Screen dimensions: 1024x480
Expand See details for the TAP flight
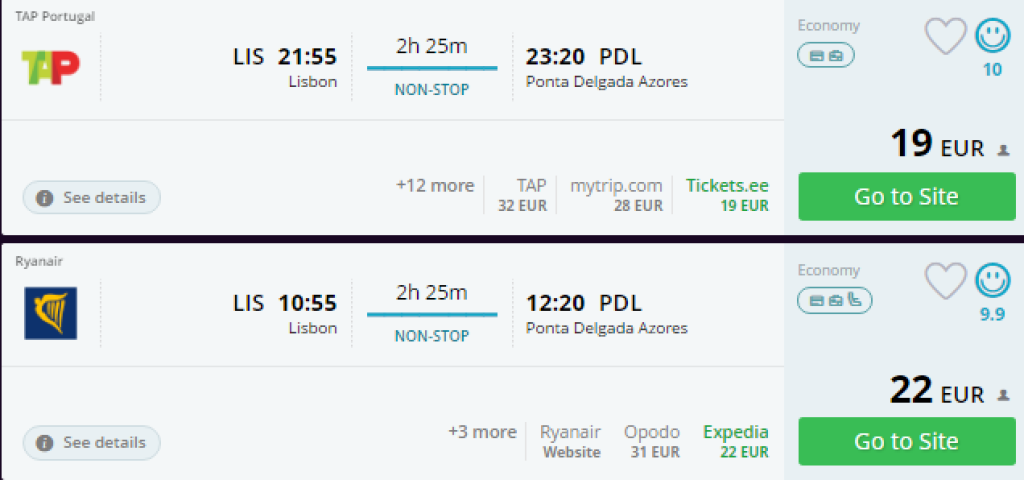click(x=92, y=197)
